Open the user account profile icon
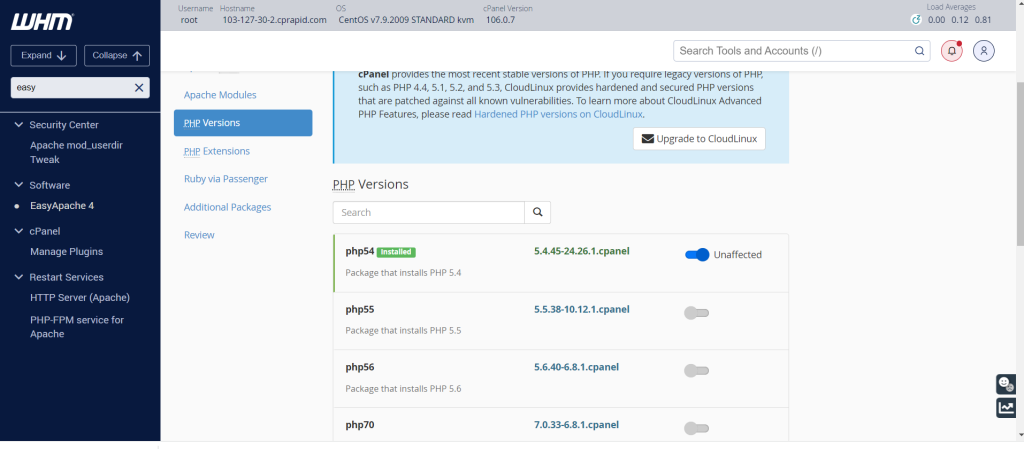 tap(984, 51)
